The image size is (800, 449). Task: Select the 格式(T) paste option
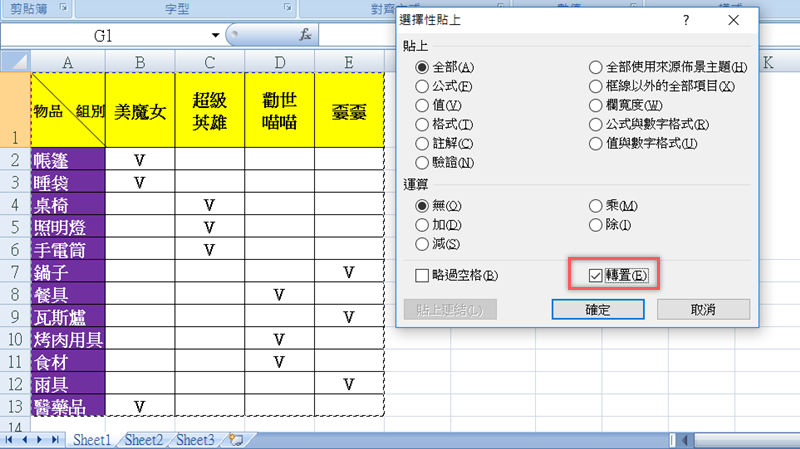pos(444,124)
